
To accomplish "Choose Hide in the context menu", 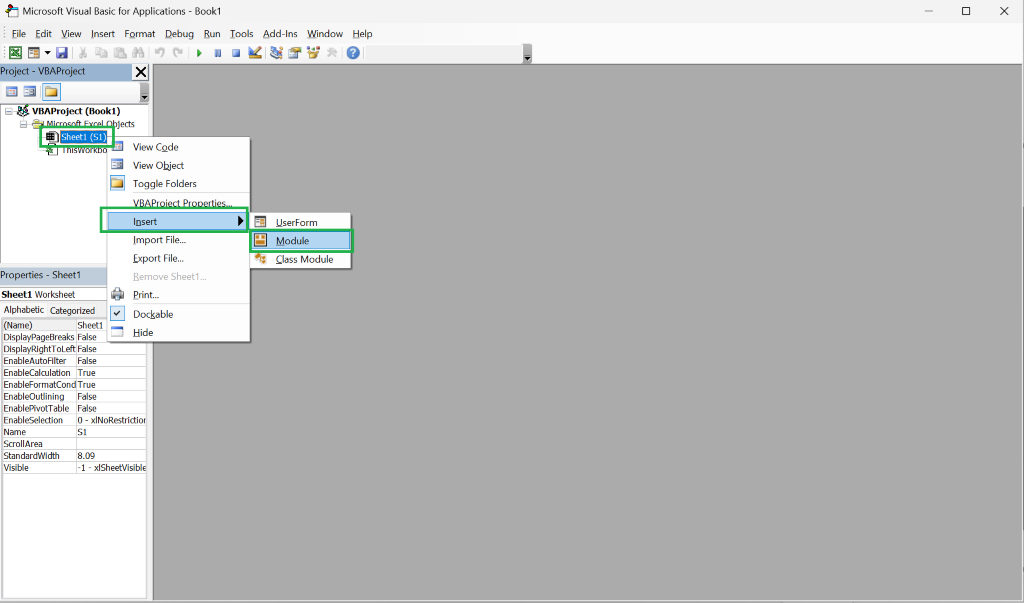I will click(x=178, y=333).
